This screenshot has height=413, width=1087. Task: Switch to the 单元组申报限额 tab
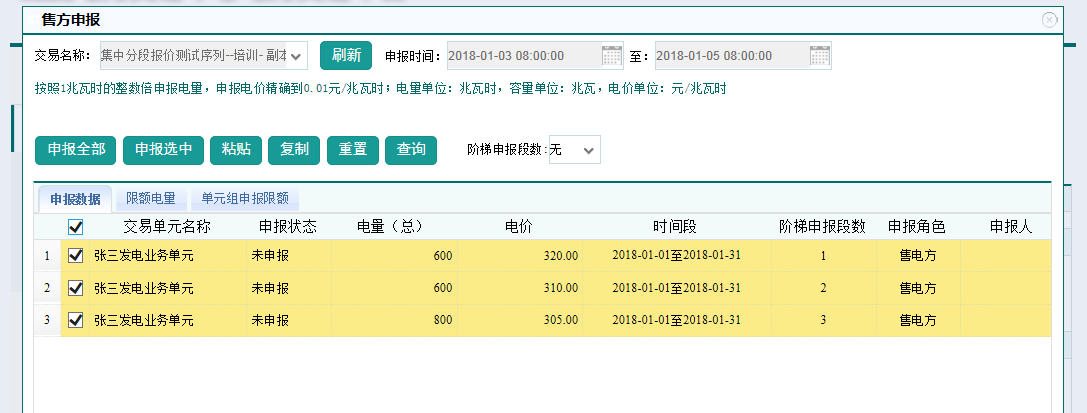(x=245, y=198)
